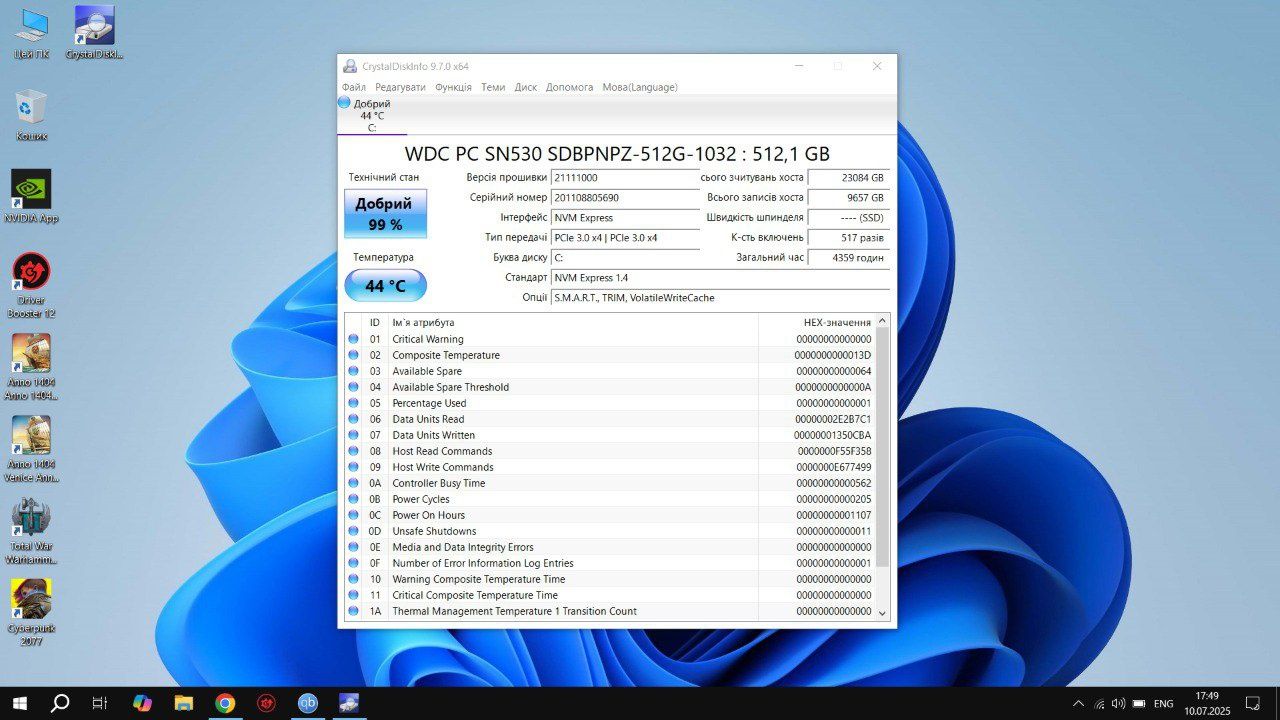Click the Добрий 99 % health status button
This screenshot has height=720, width=1280.
[x=385, y=213]
